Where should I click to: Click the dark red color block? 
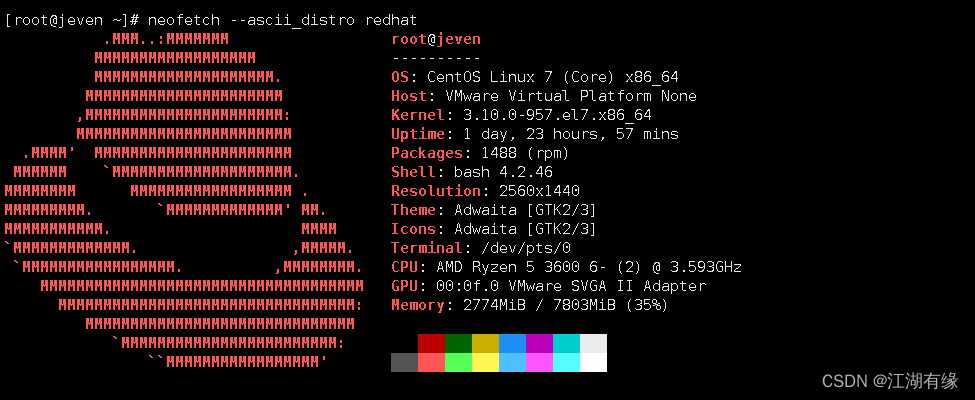tap(432, 343)
